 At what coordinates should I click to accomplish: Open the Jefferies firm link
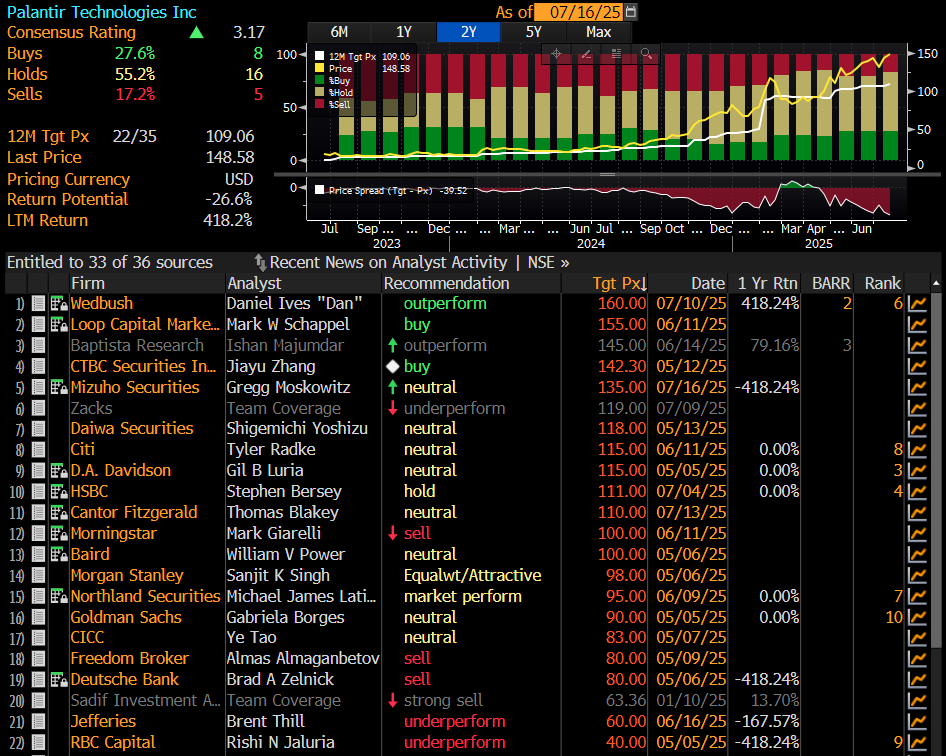click(103, 722)
